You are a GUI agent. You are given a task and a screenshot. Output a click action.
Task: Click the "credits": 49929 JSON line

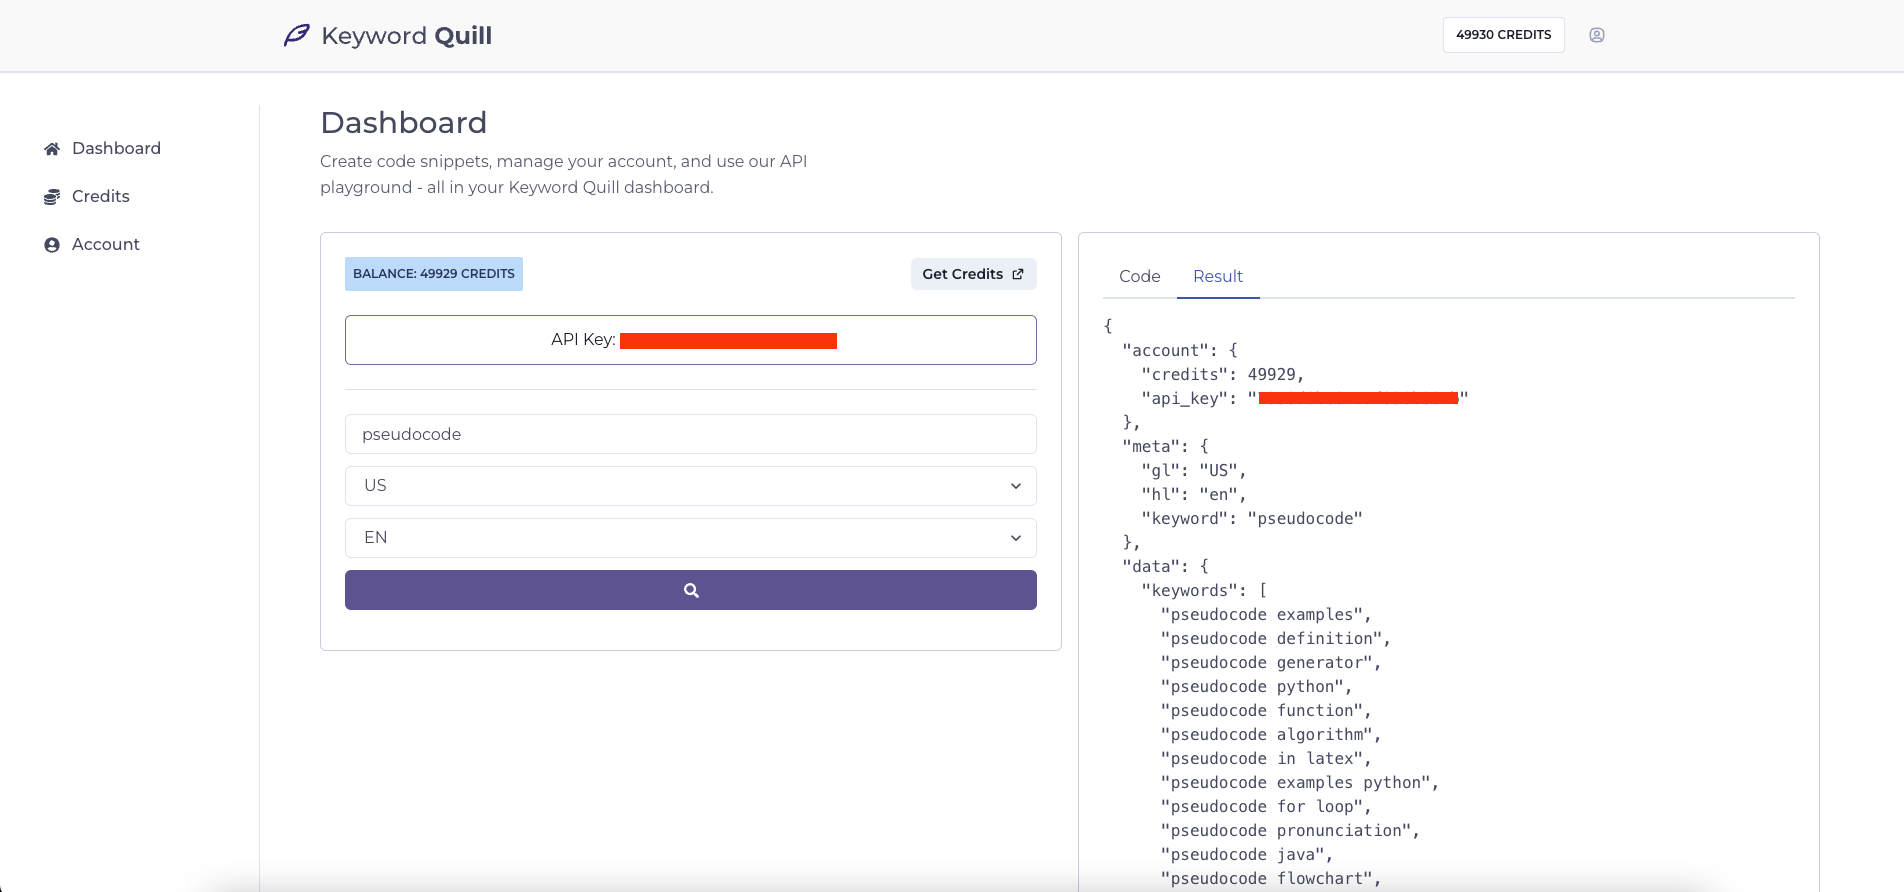pos(1223,375)
